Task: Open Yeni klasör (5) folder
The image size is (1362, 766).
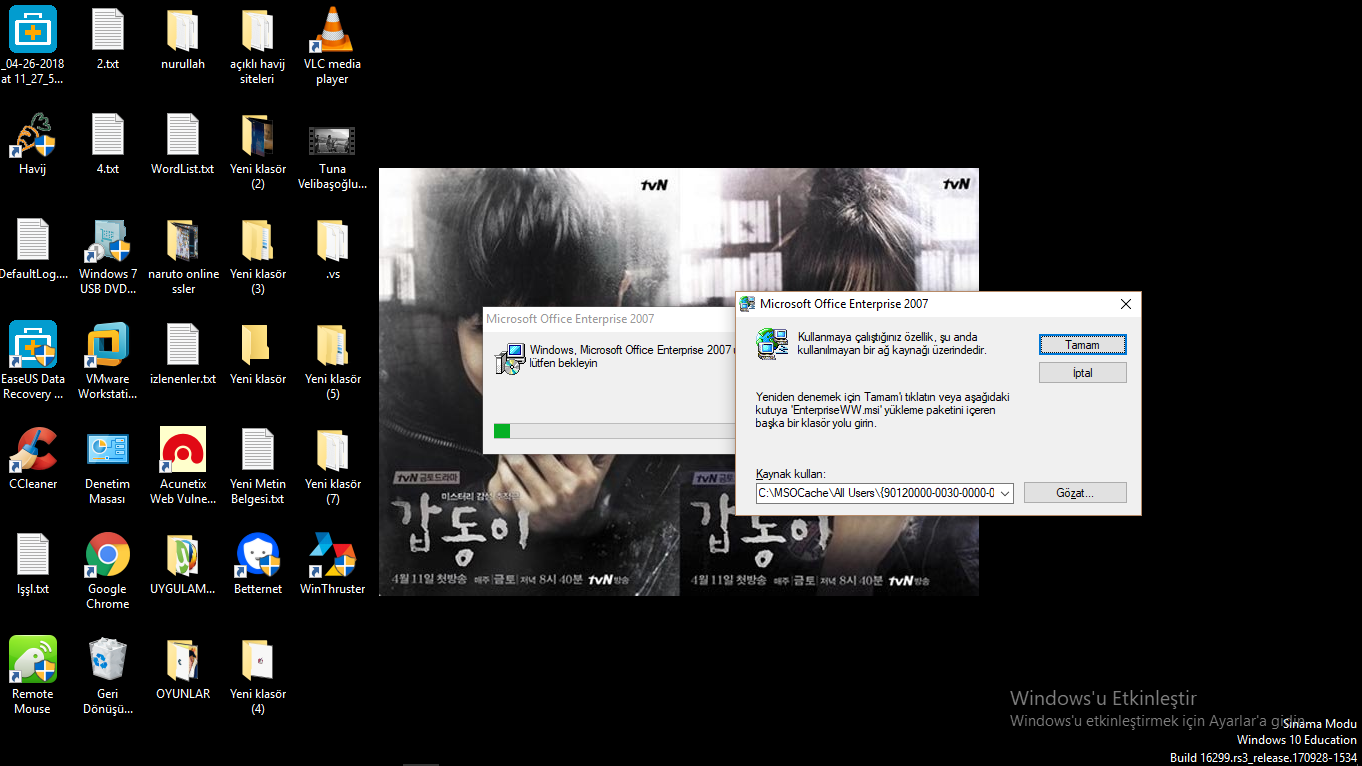Action: tap(332, 362)
